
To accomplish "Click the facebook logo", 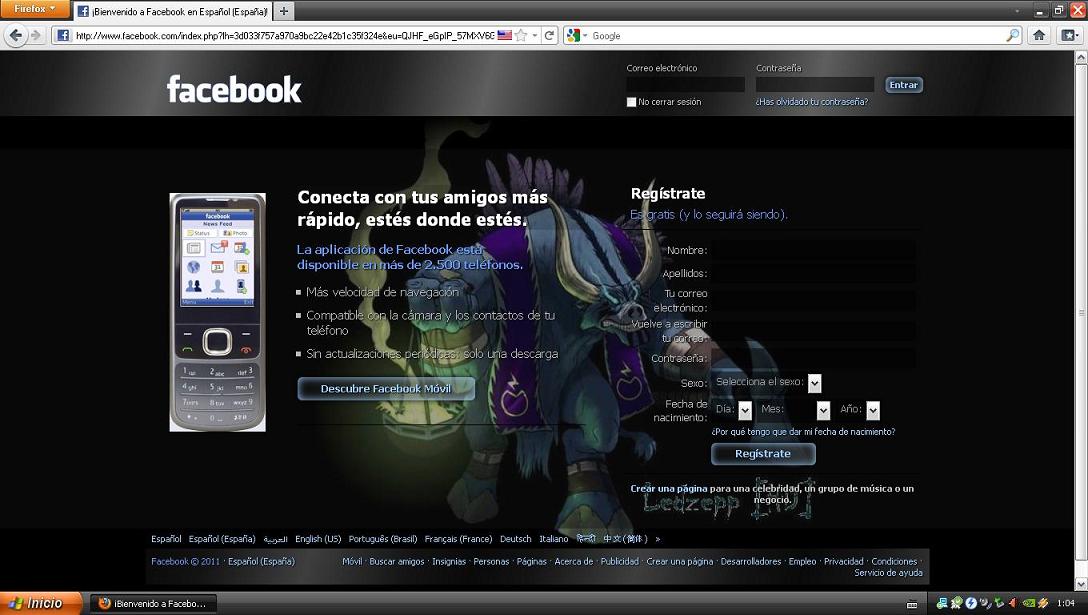I will [x=234, y=90].
